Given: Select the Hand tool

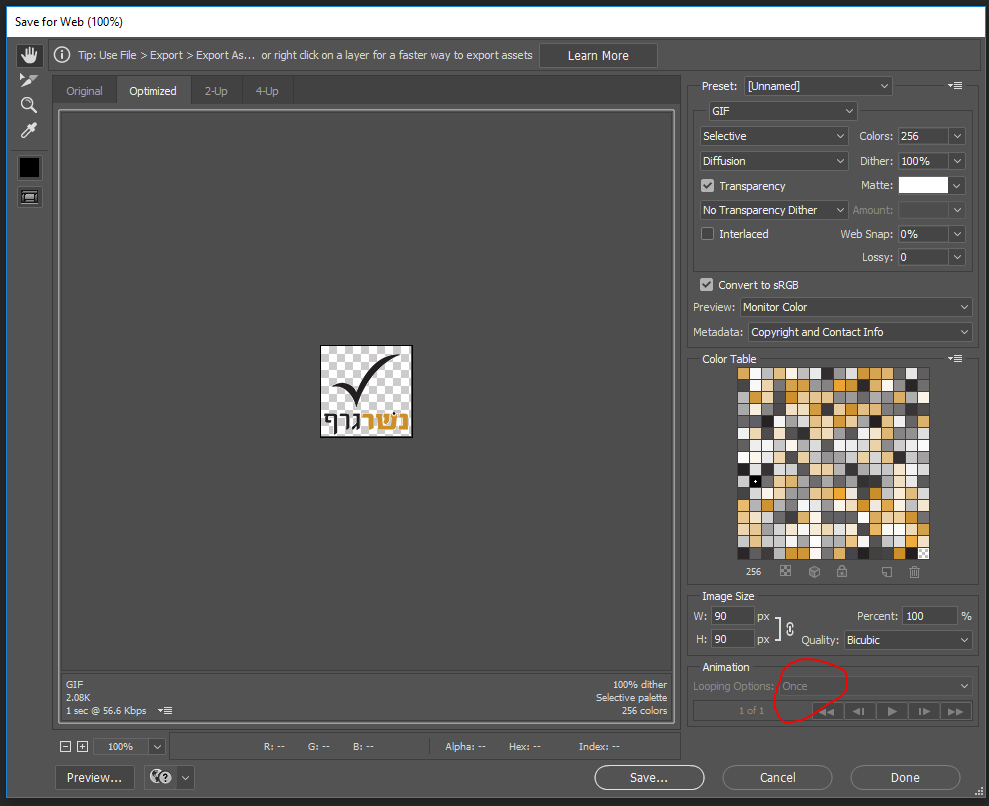Looking at the screenshot, I should tap(29, 55).
